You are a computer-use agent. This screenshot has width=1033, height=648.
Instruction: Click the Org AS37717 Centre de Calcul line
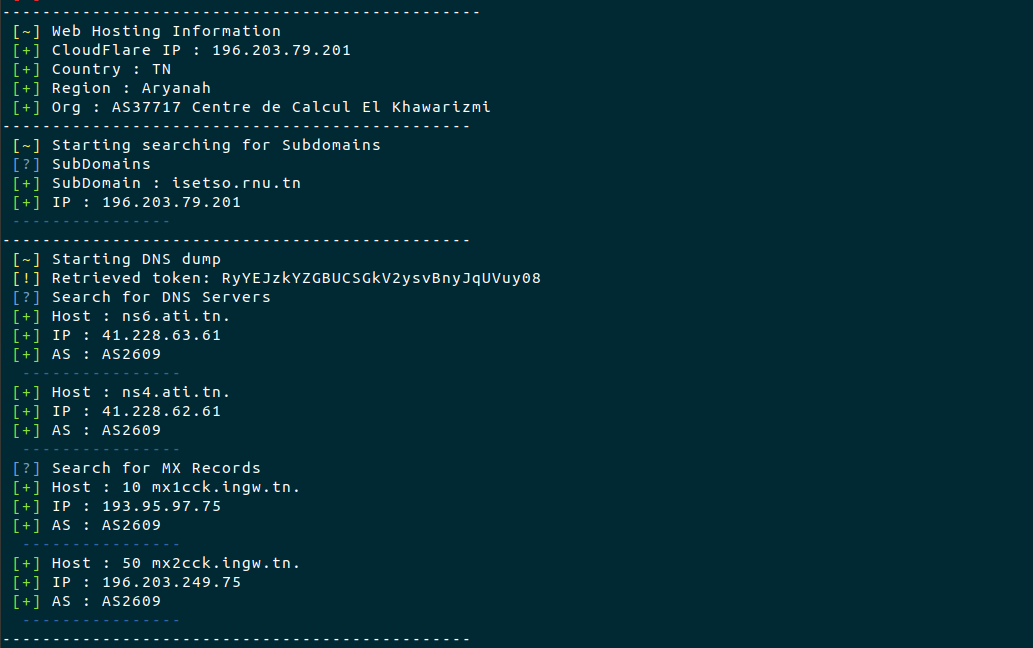point(271,107)
